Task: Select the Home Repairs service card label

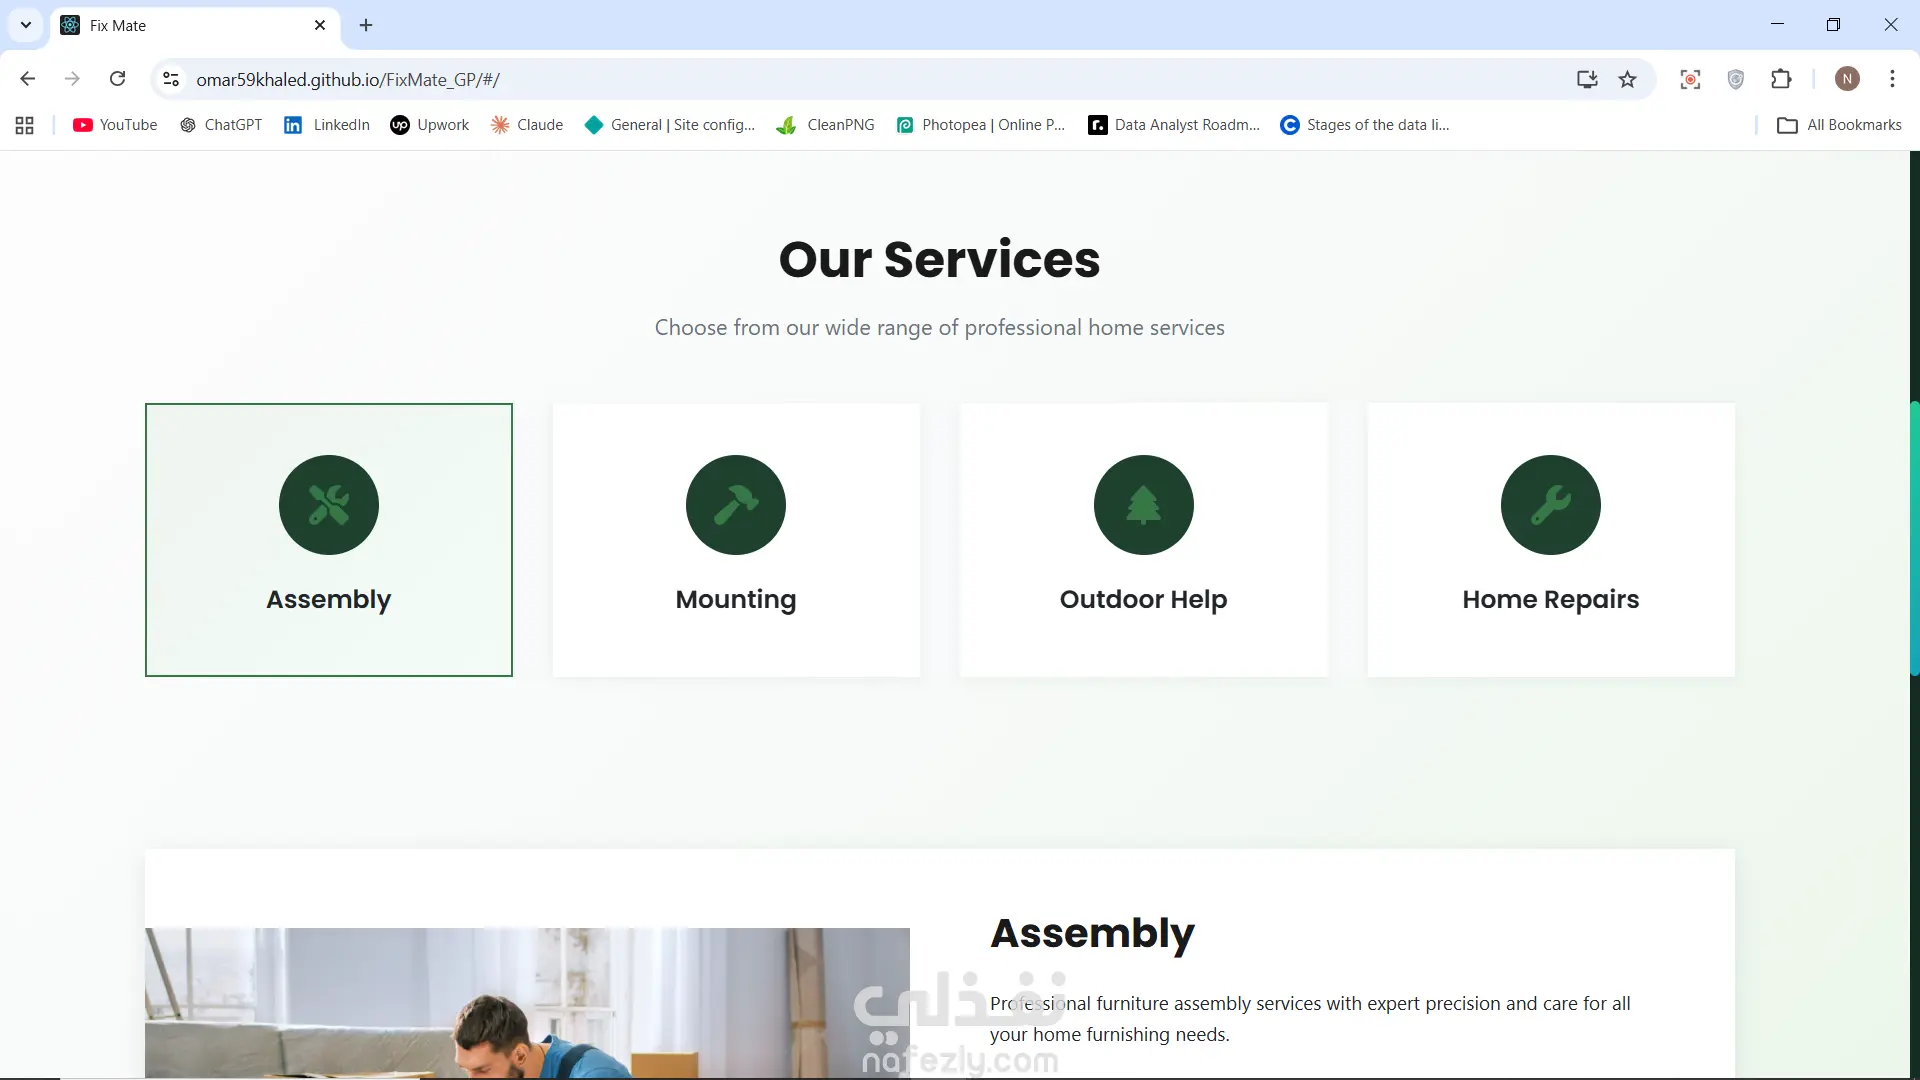Action: [x=1551, y=600]
